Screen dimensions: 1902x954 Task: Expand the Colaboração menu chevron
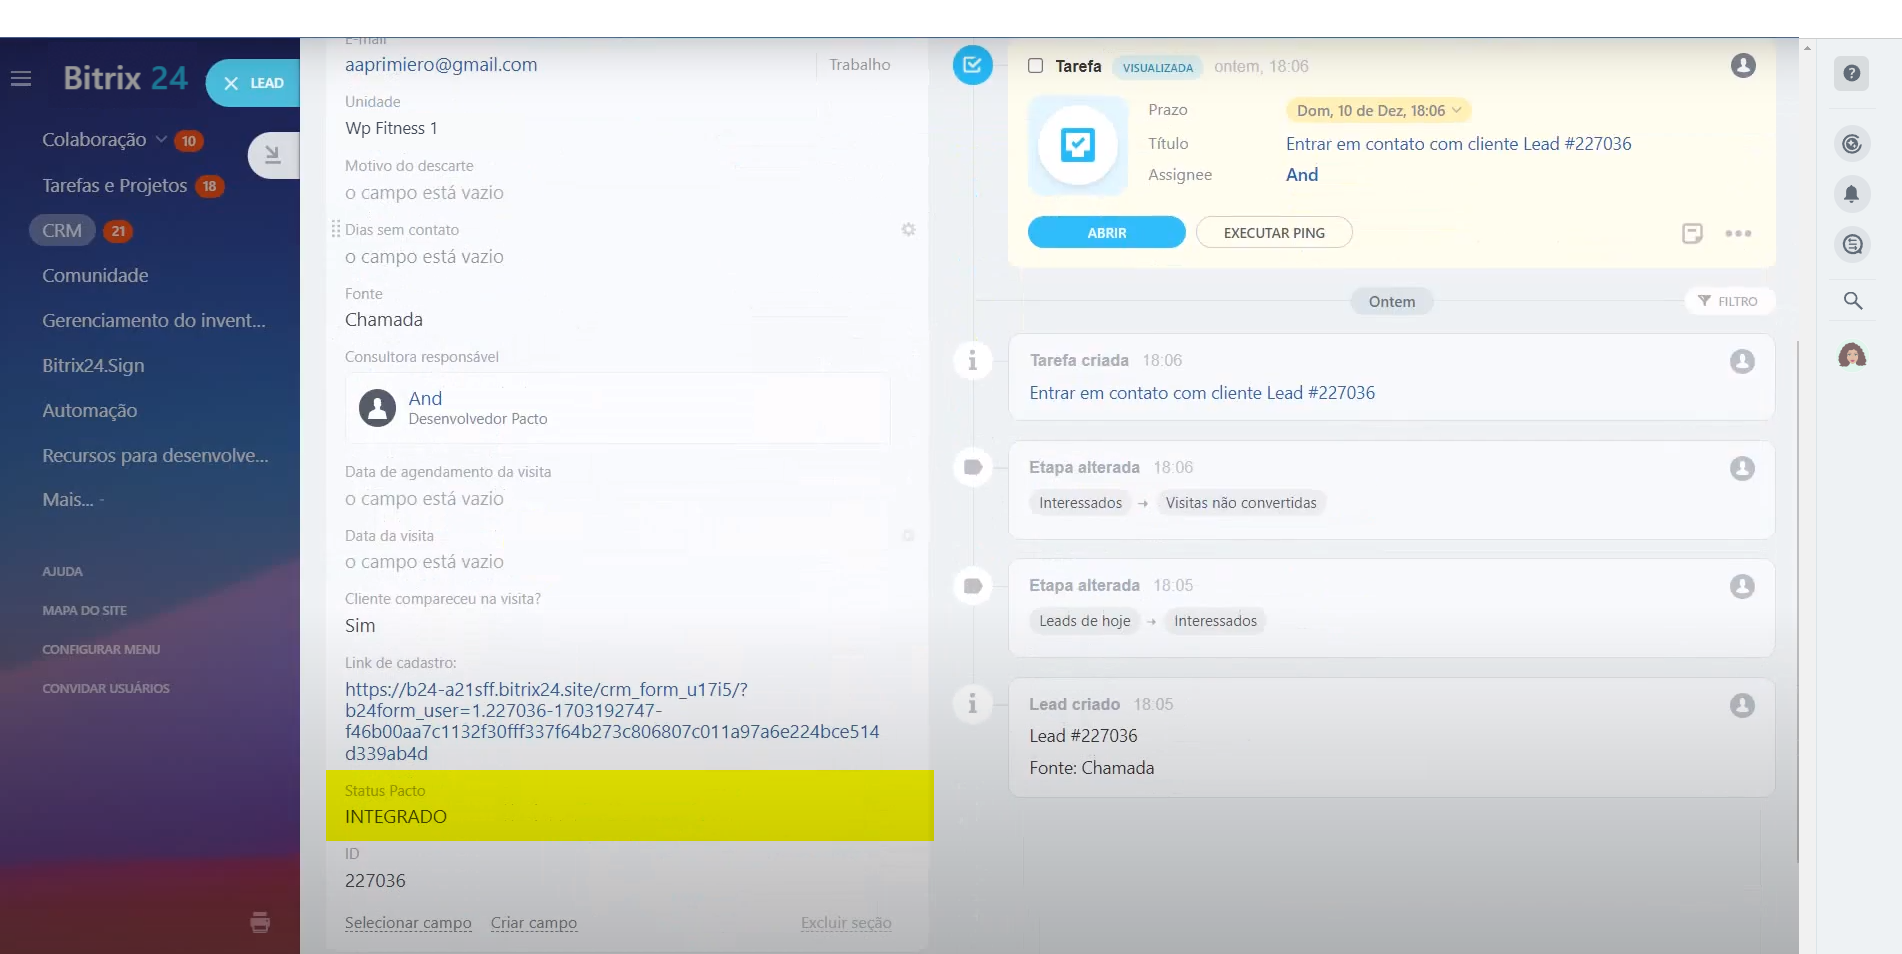click(x=161, y=140)
